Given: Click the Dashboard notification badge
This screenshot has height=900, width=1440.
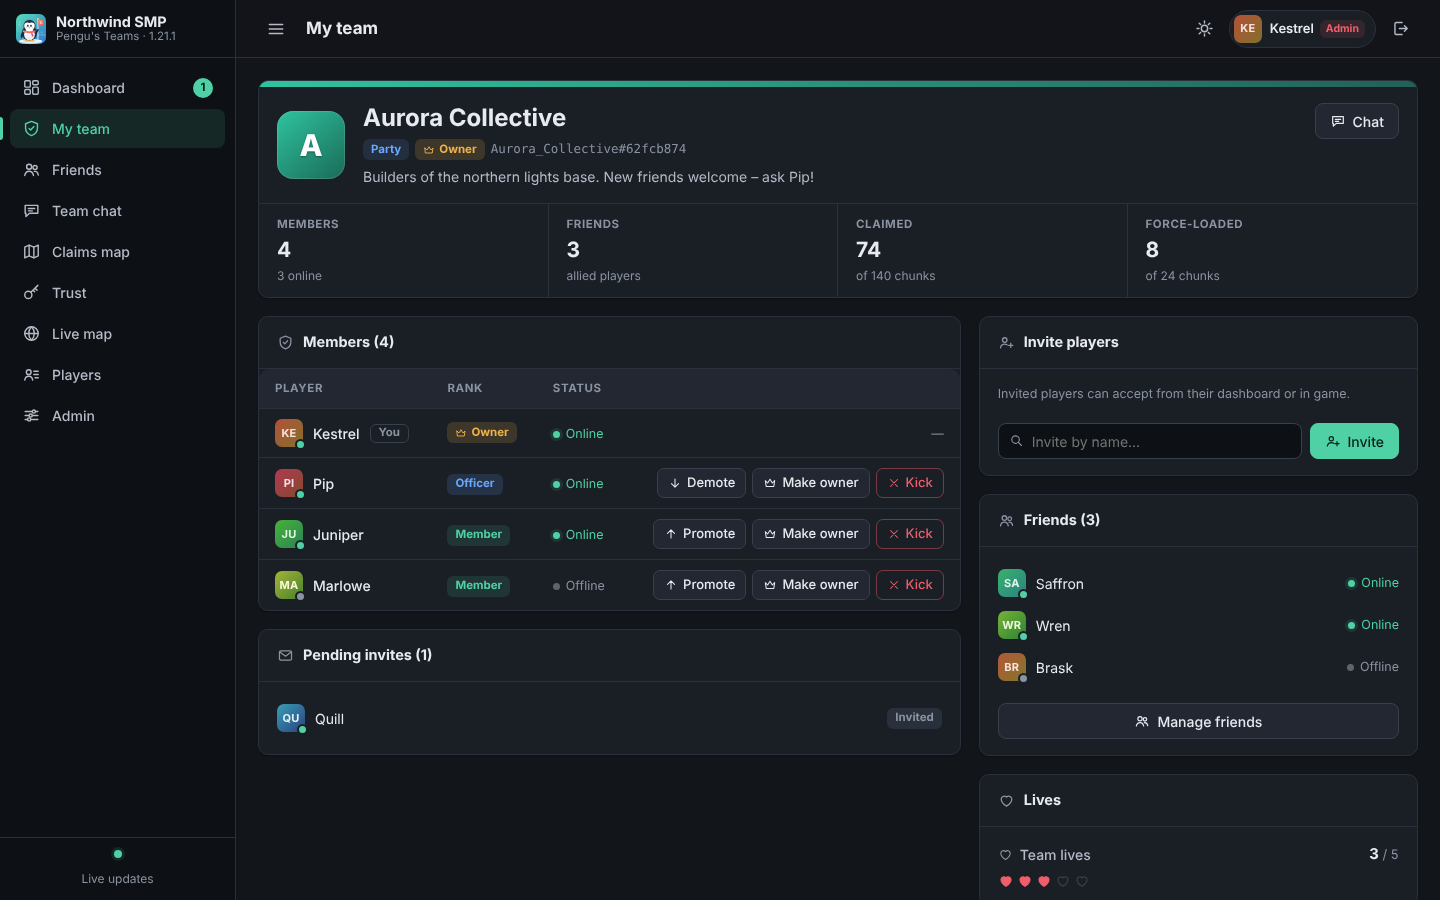Looking at the screenshot, I should pos(203,88).
